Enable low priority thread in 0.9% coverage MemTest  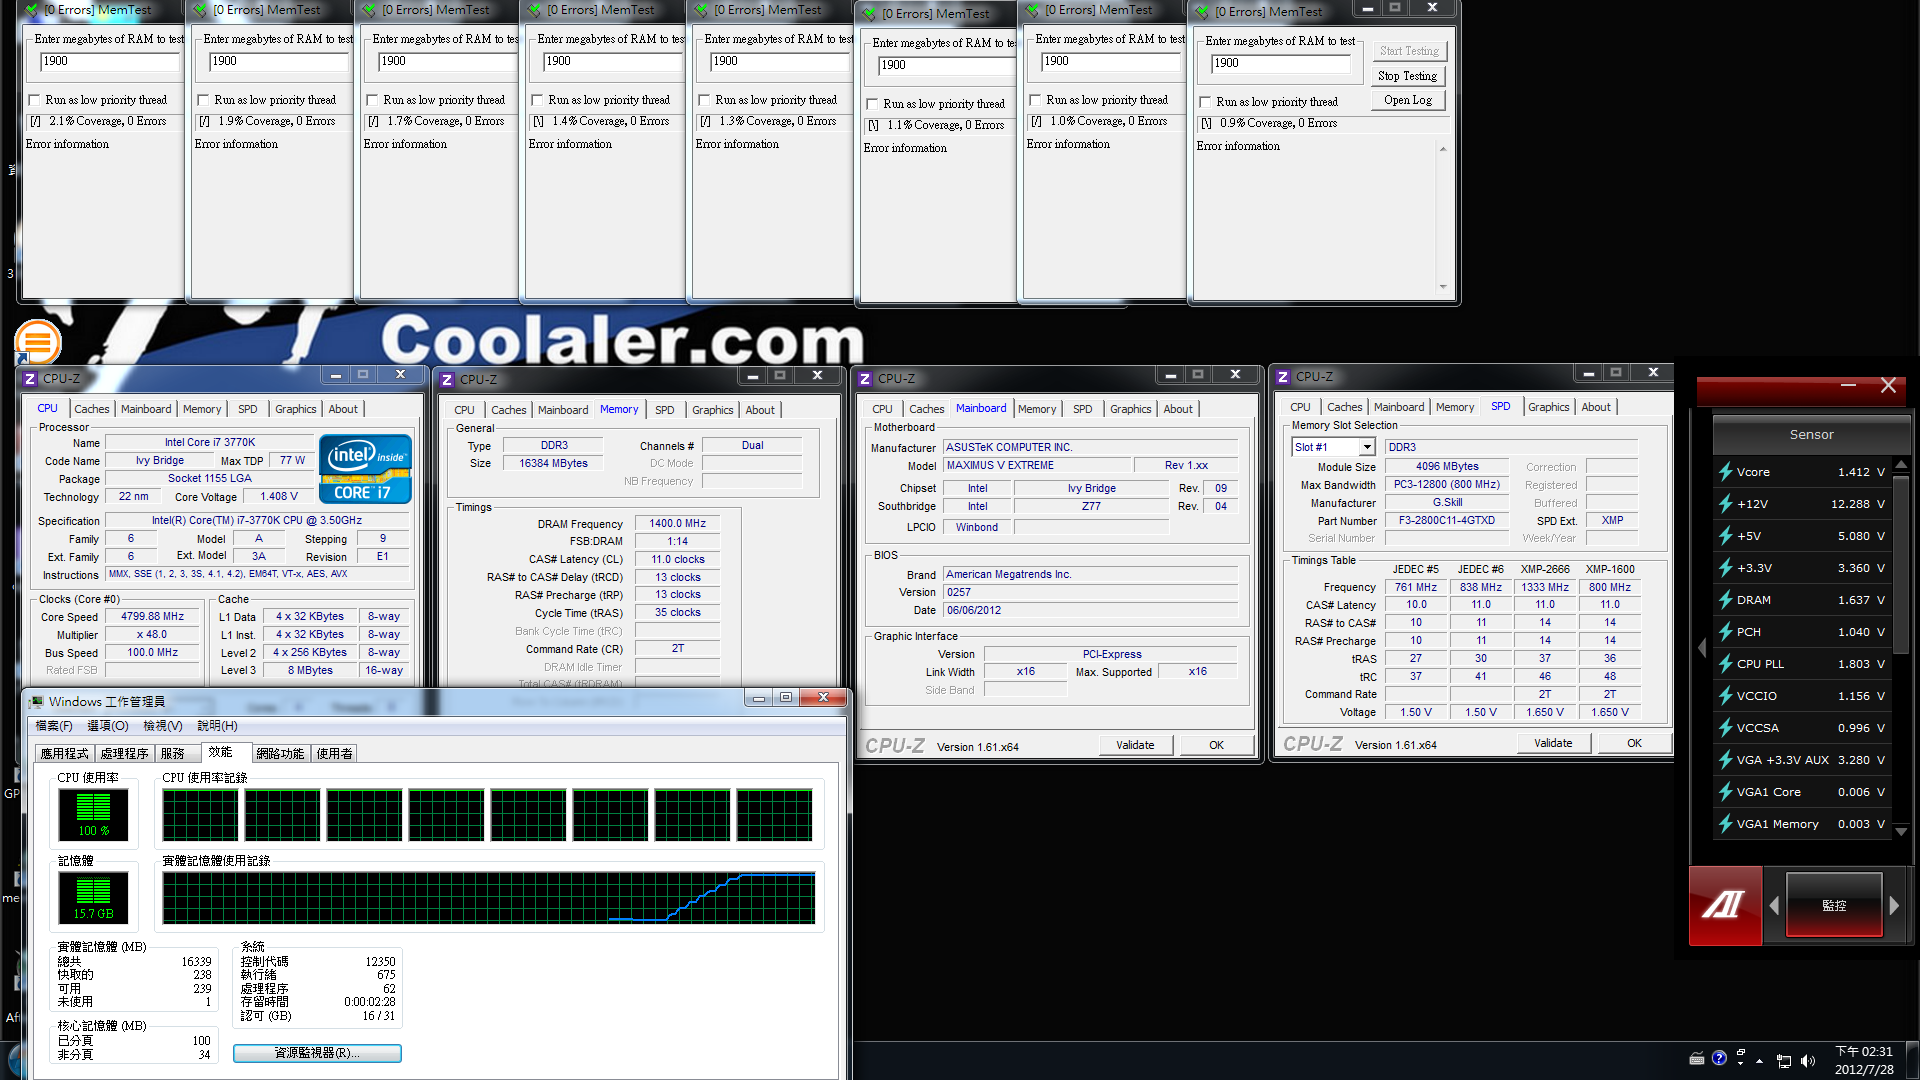click(1206, 102)
